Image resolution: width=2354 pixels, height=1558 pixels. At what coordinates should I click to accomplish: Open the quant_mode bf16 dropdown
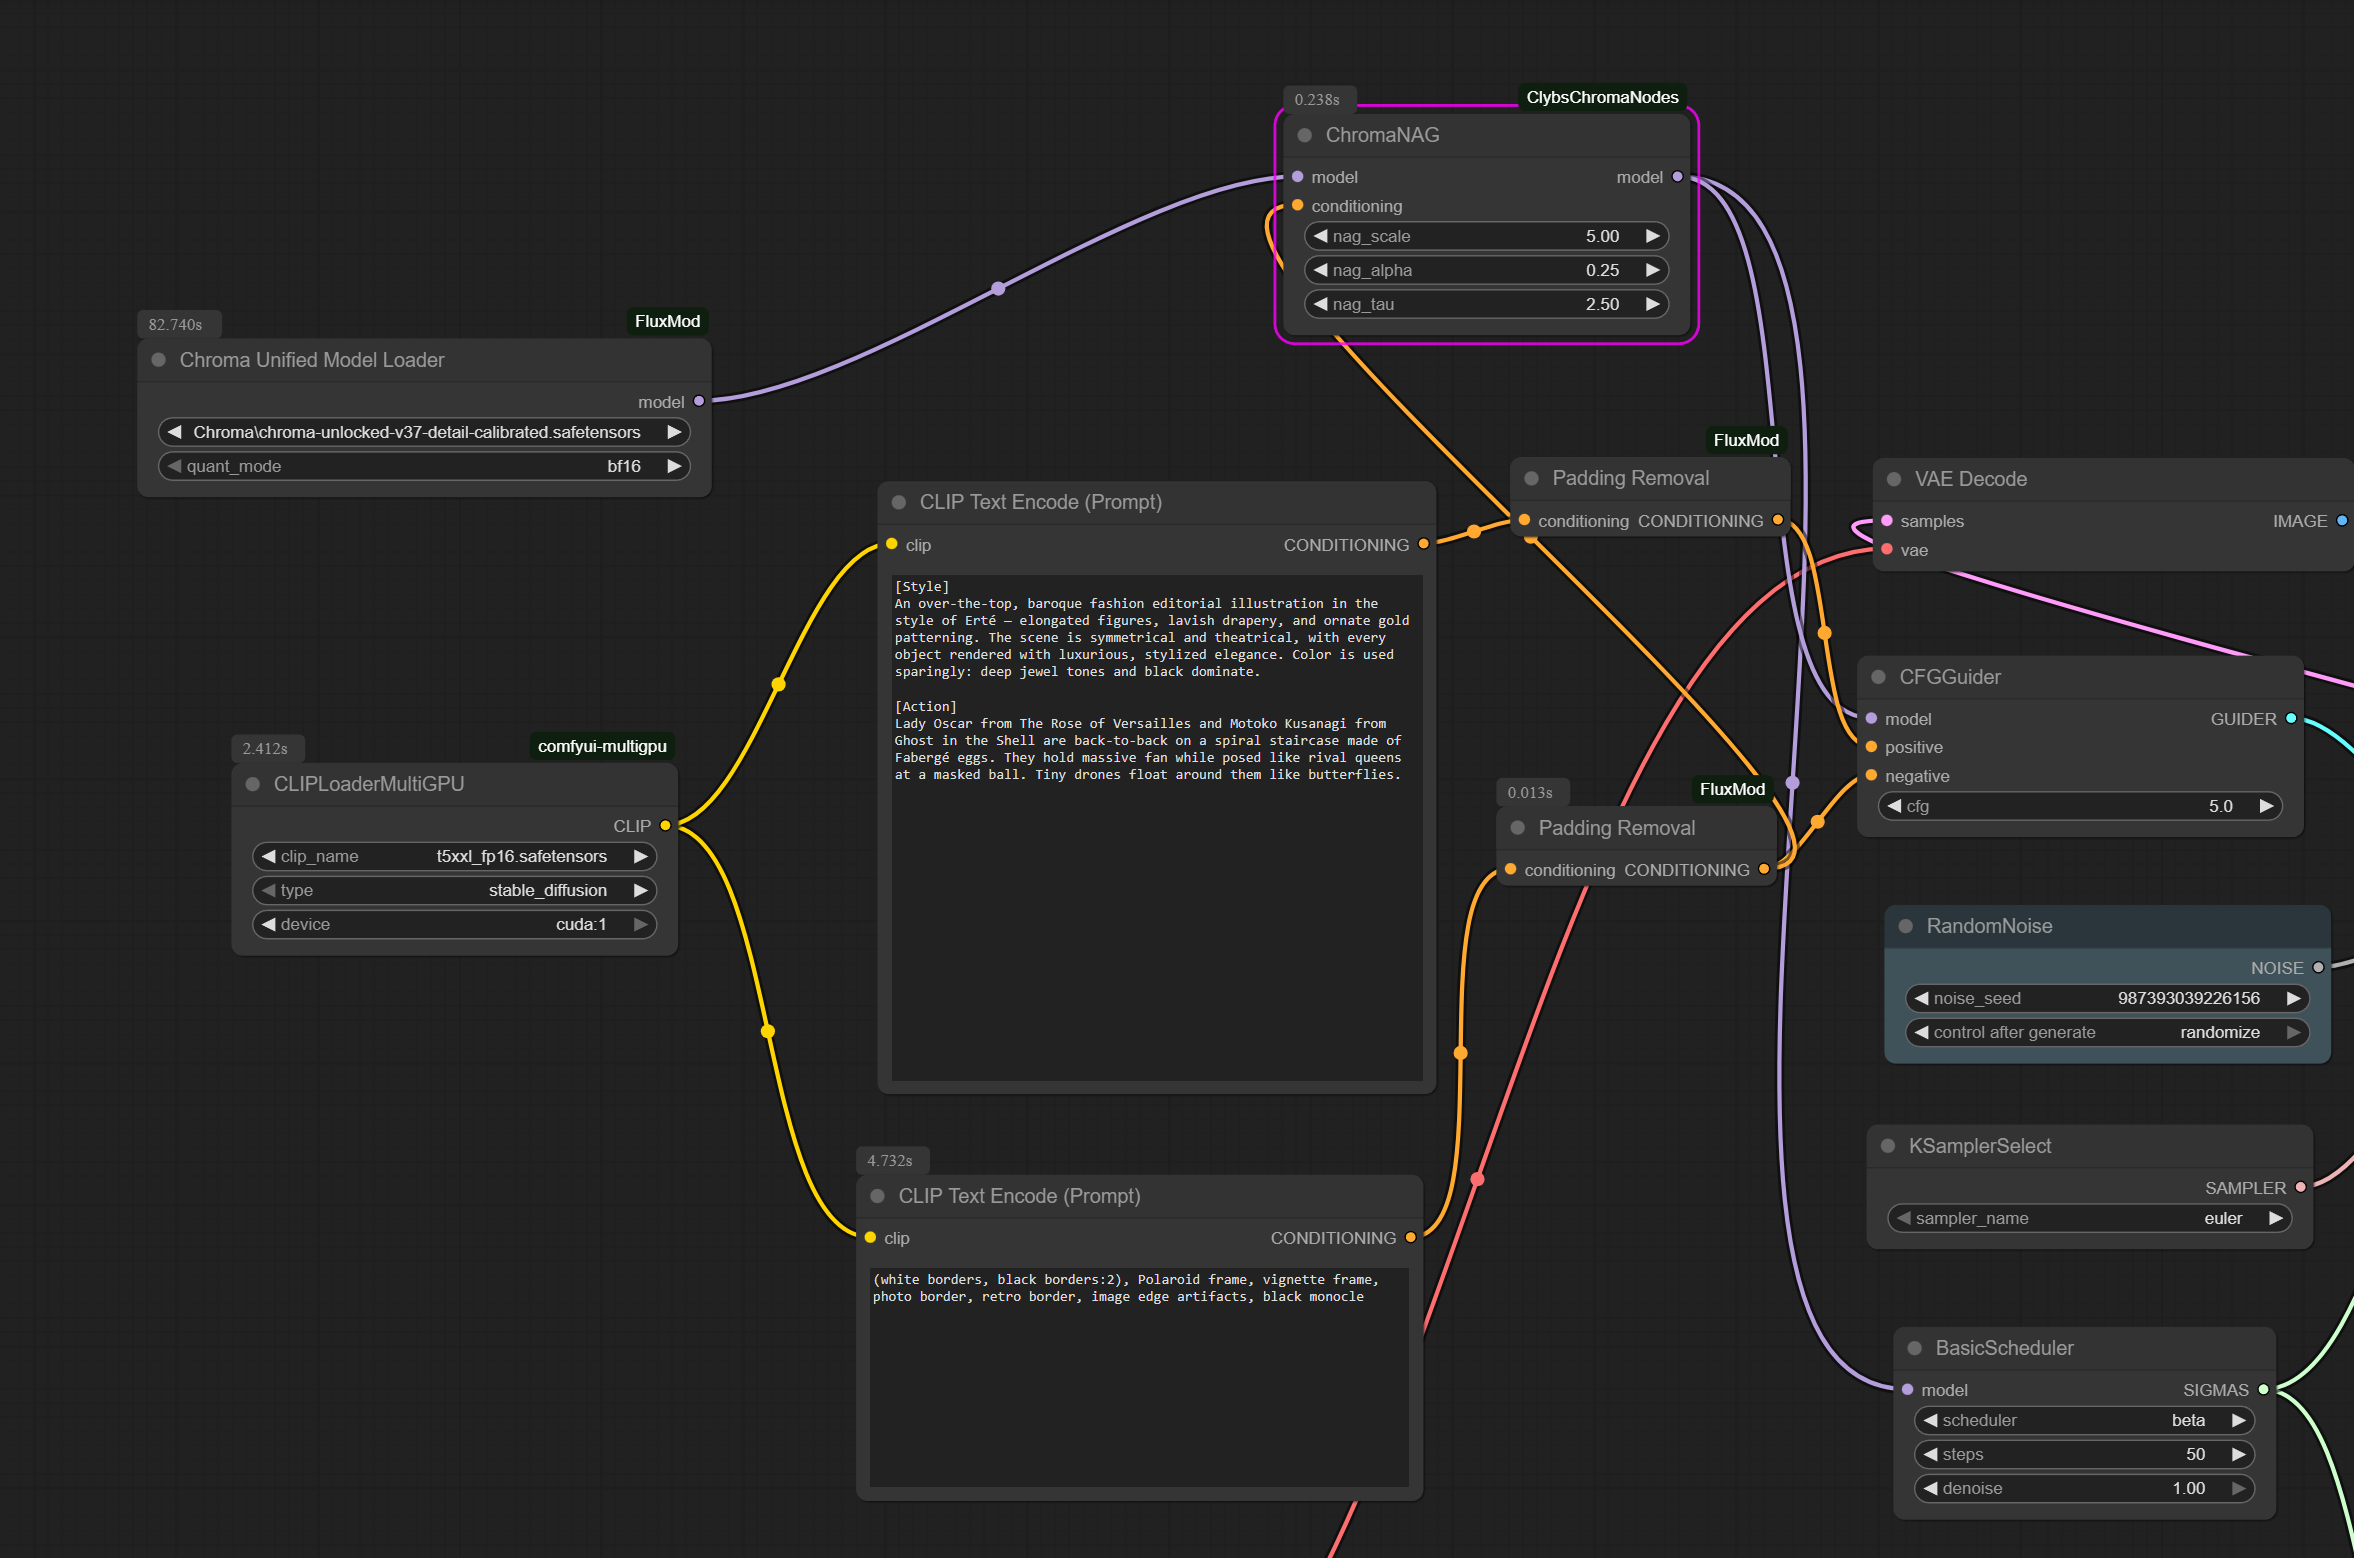(424, 466)
